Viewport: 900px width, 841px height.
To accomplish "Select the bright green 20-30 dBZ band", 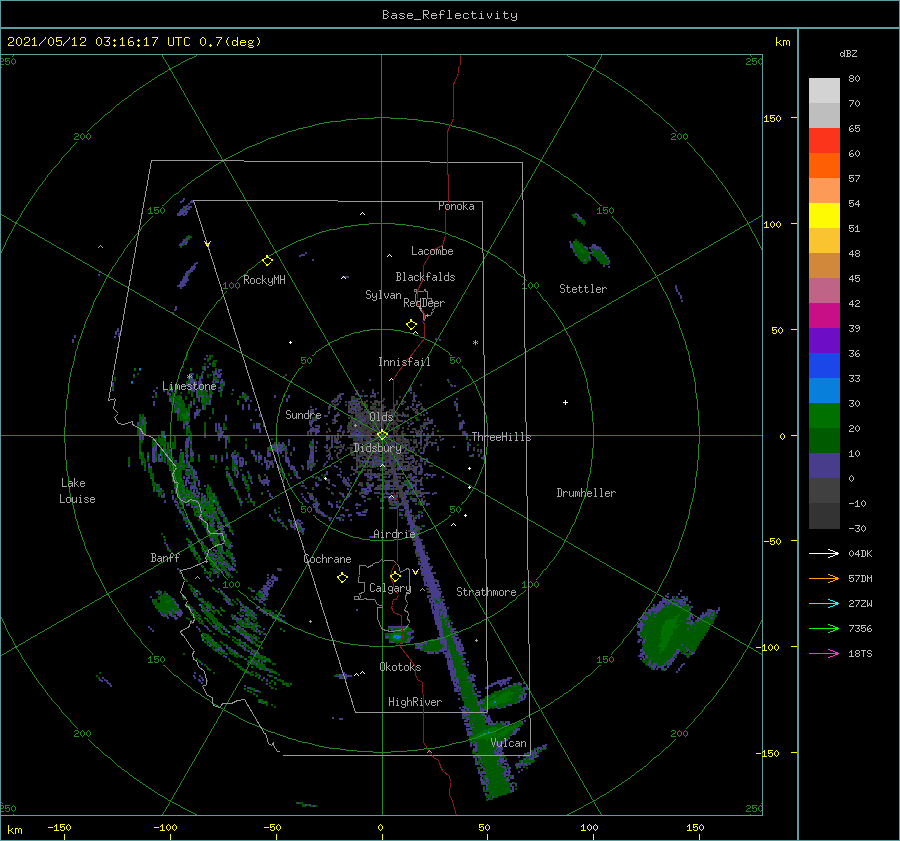I will click(824, 416).
